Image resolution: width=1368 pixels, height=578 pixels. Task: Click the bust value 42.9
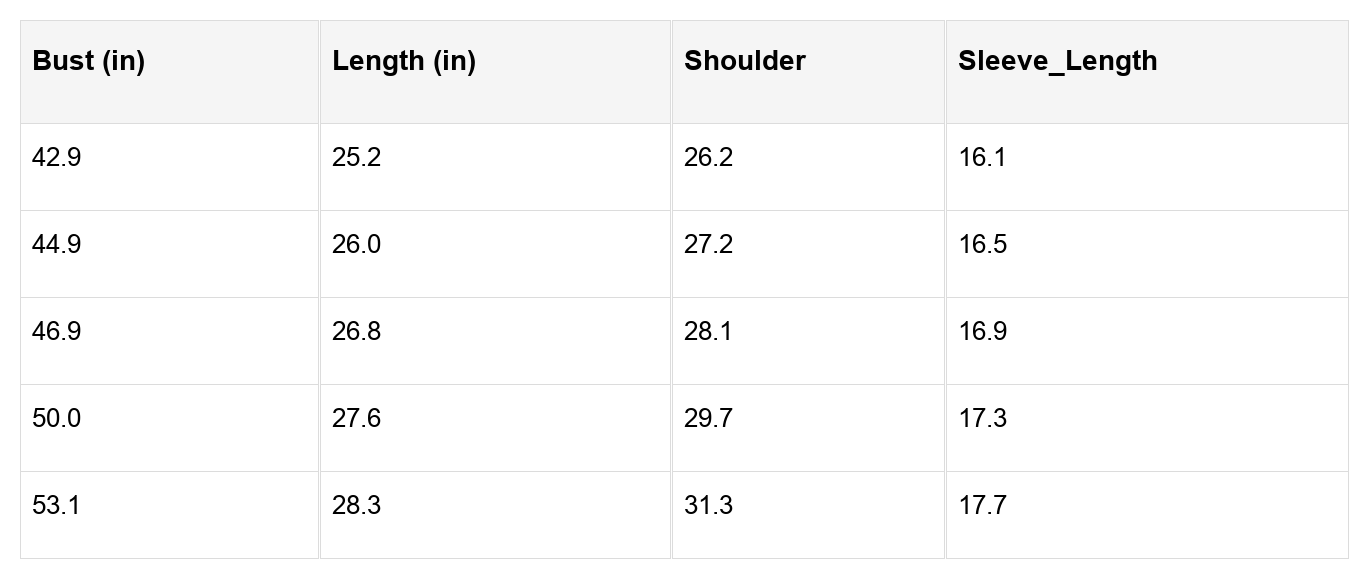click(57, 158)
